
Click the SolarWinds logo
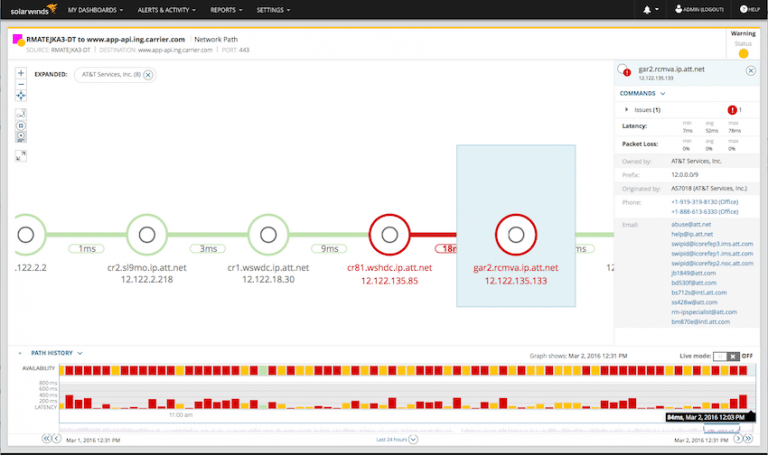[33, 10]
